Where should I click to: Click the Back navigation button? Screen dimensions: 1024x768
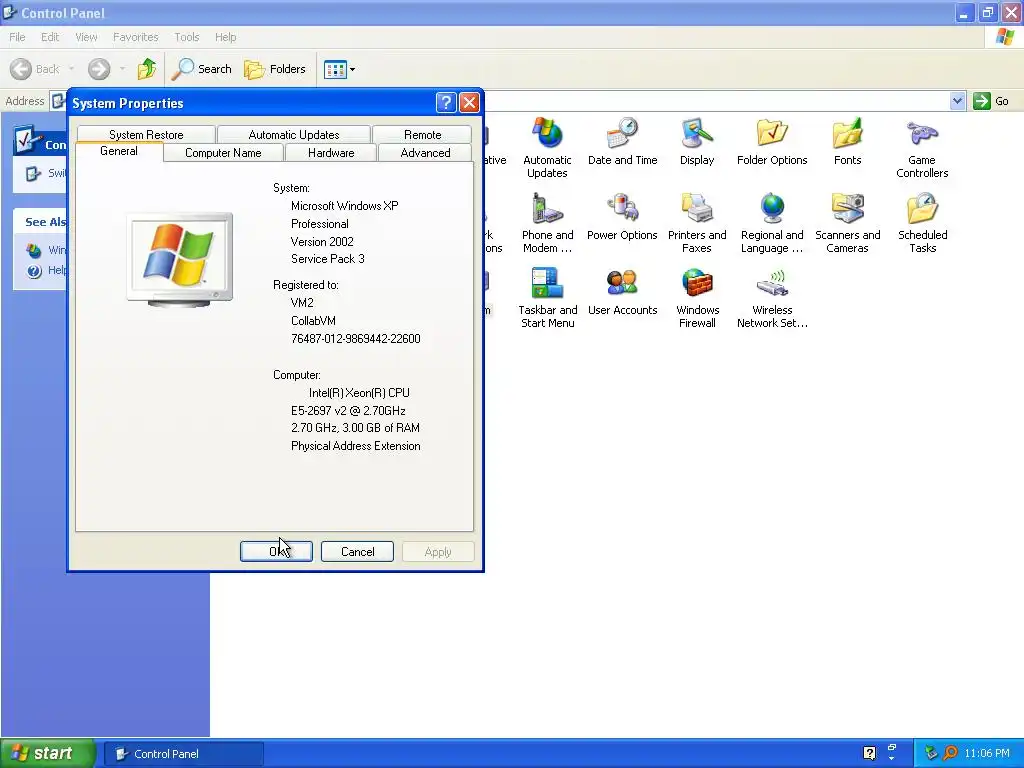[x=35, y=69]
